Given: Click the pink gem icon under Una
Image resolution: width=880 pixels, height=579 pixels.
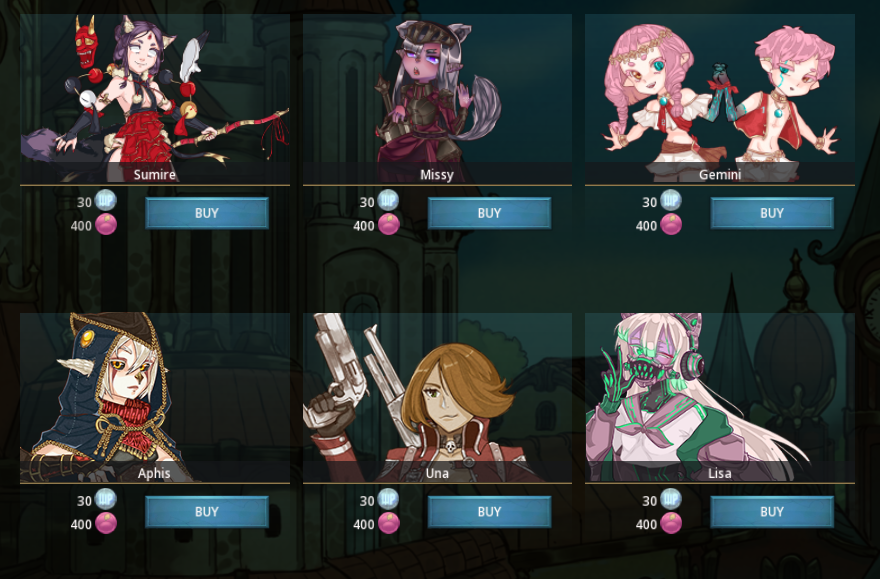Looking at the screenshot, I should coord(388,523).
